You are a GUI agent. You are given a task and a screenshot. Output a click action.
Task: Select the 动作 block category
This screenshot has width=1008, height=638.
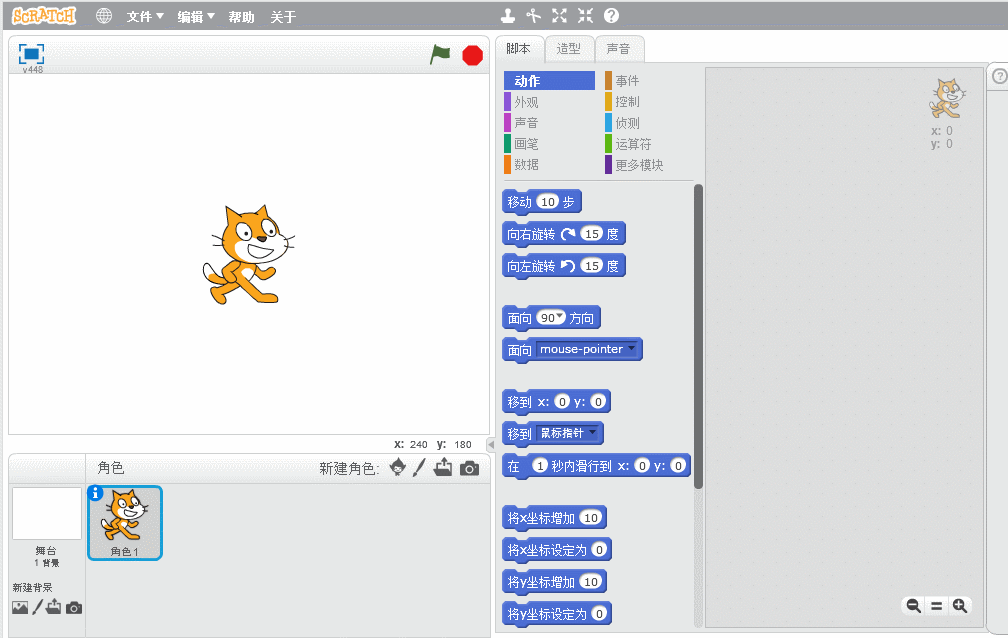[x=549, y=81]
